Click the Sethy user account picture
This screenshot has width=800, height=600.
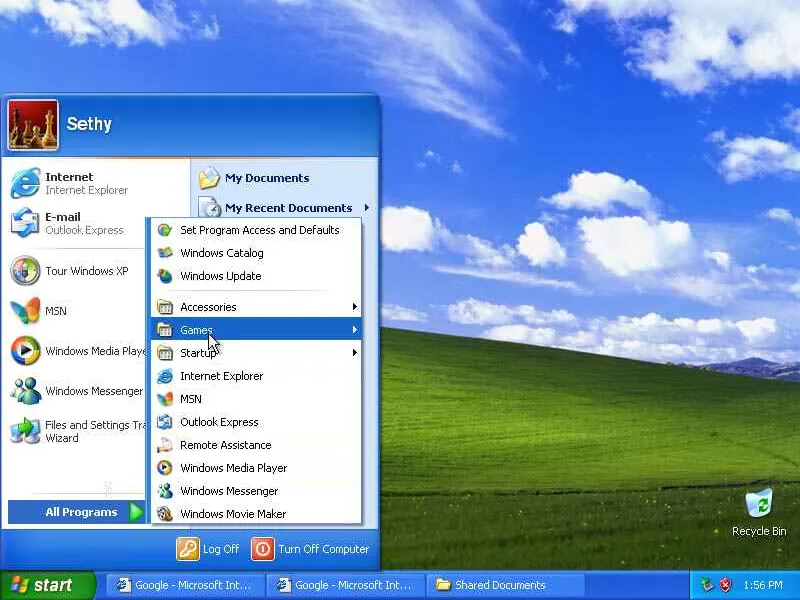[33, 125]
